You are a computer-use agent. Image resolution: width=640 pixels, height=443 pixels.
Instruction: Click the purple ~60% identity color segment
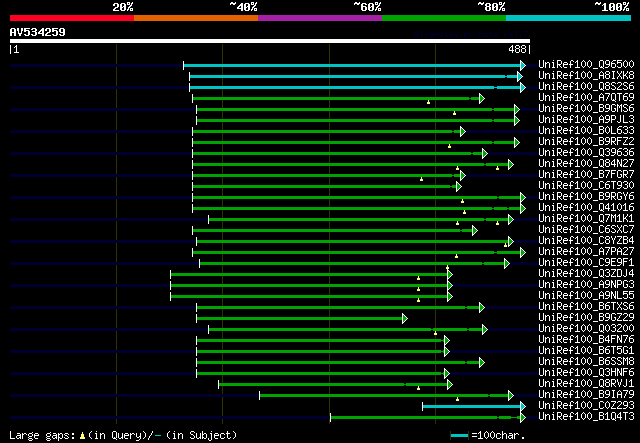pyautogui.click(x=320, y=18)
